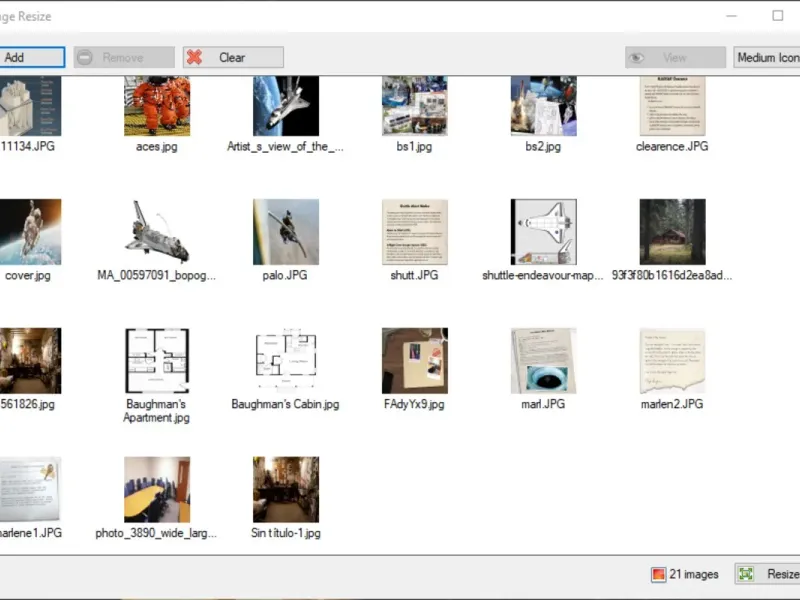Select the marlene1.JPG thumbnail
The image size is (800, 600).
[x=31, y=490]
